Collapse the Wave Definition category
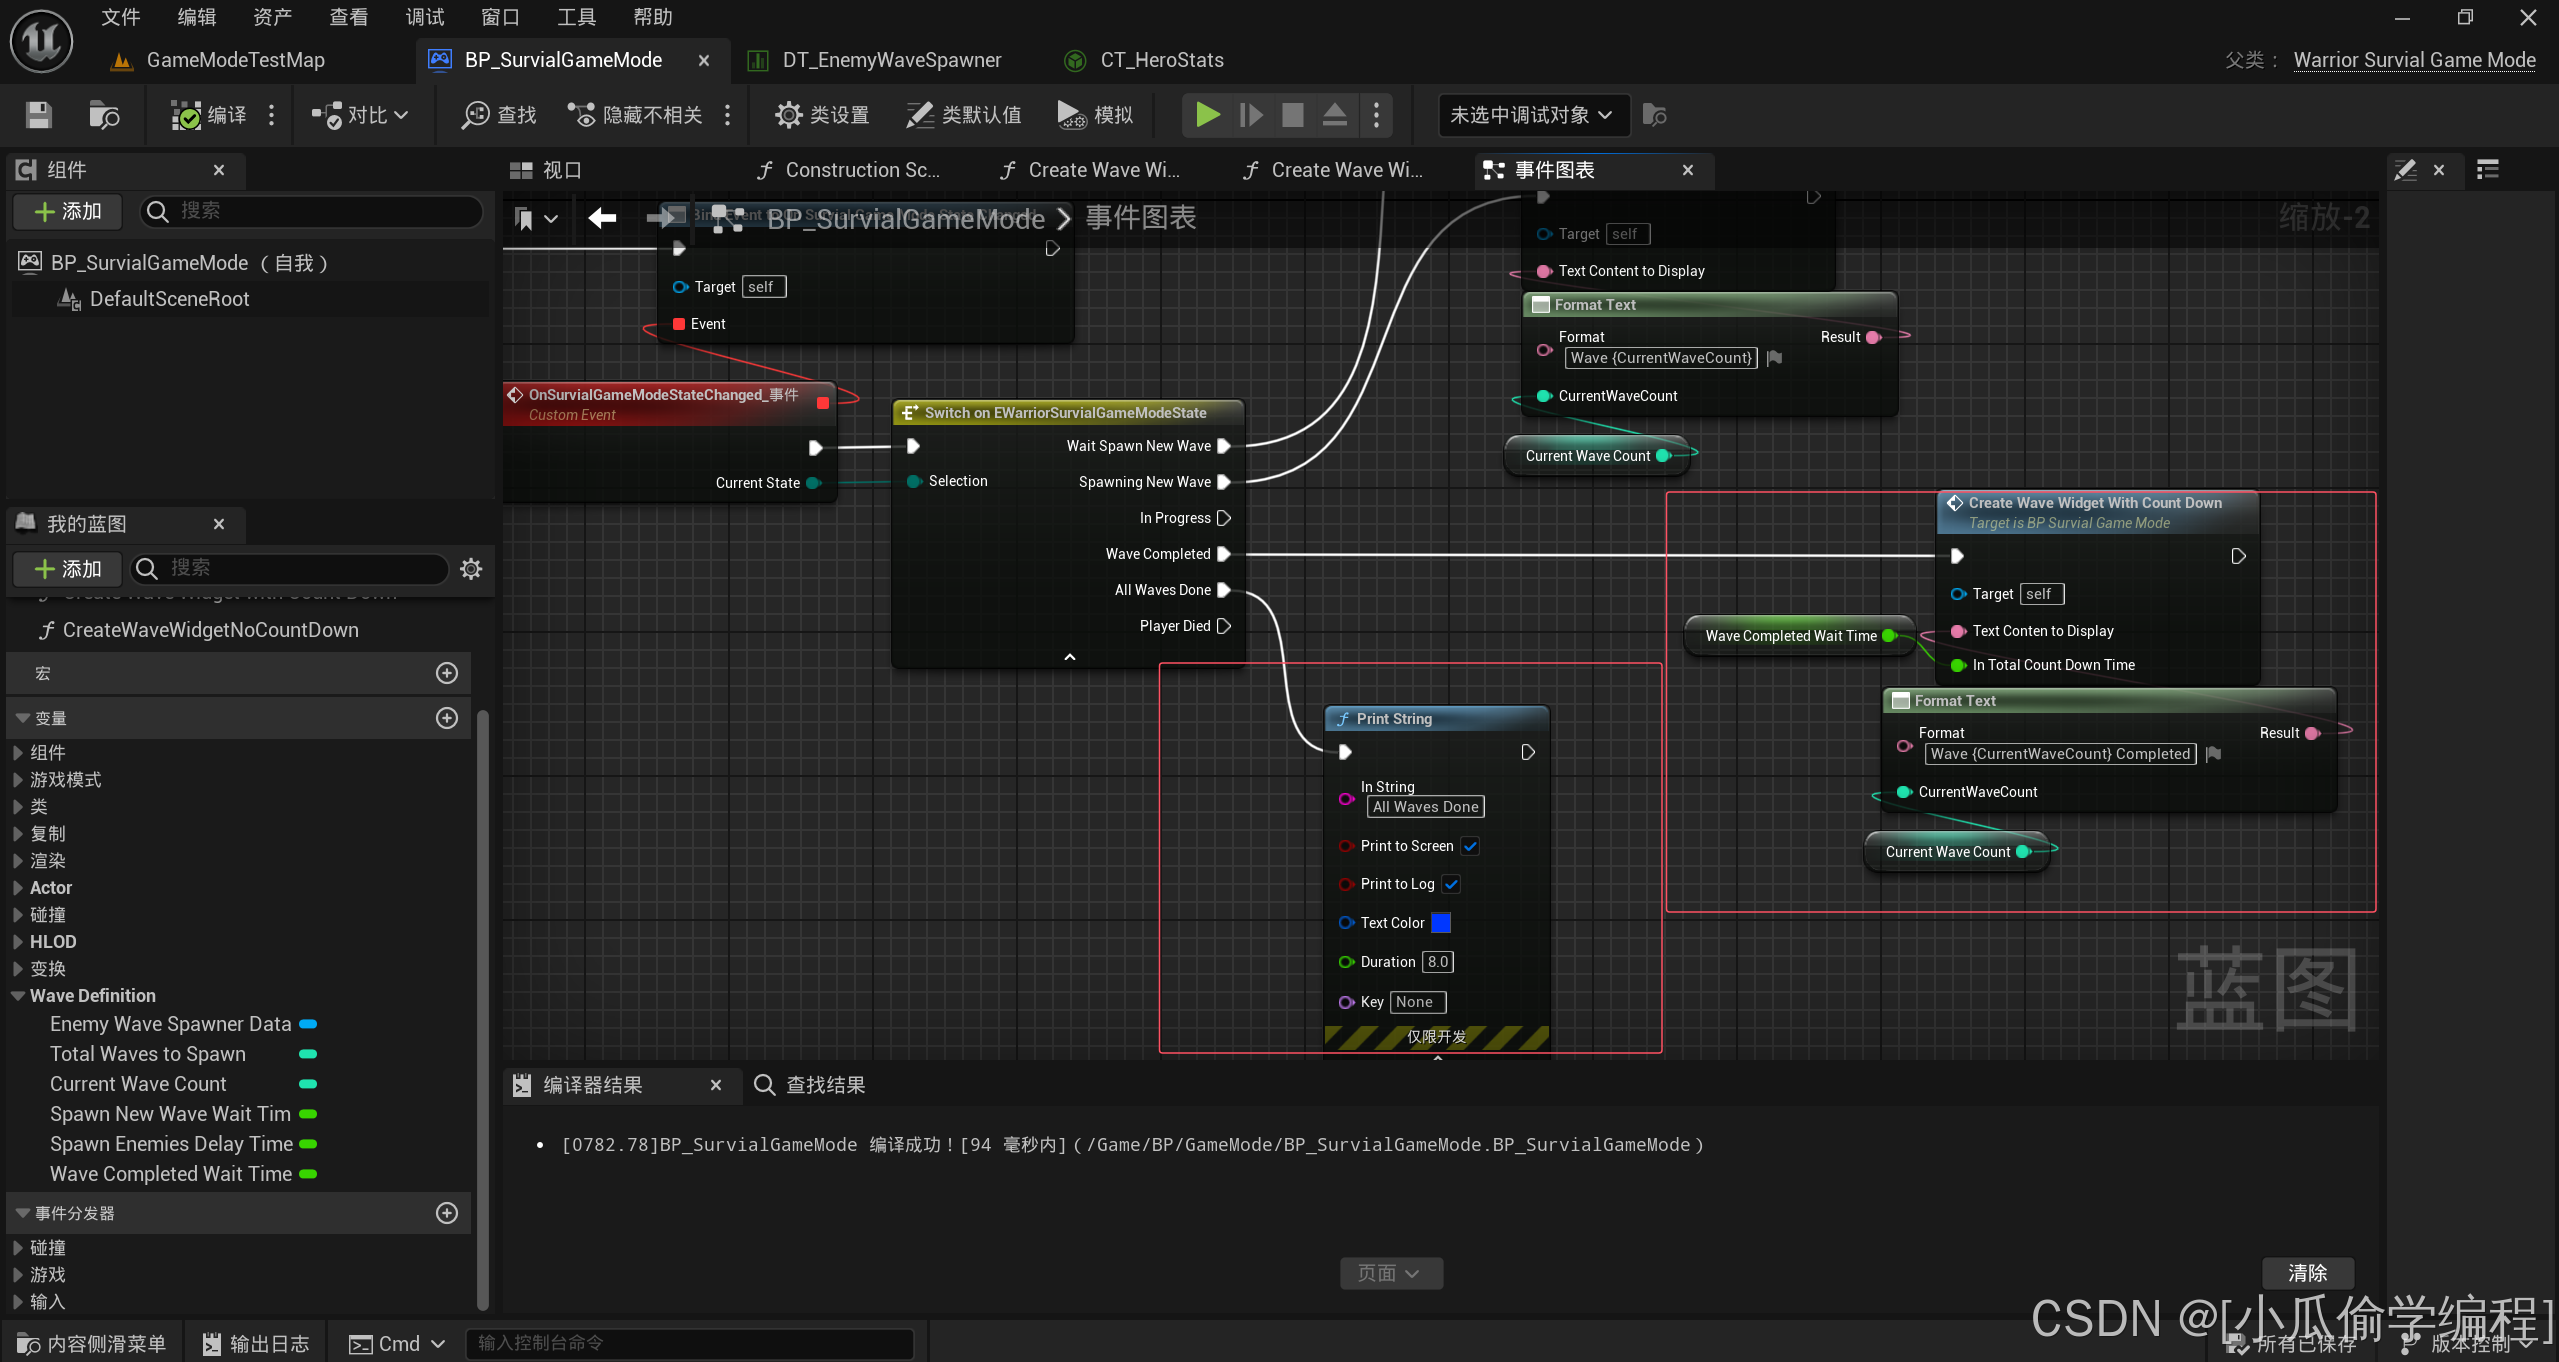 (x=18, y=996)
